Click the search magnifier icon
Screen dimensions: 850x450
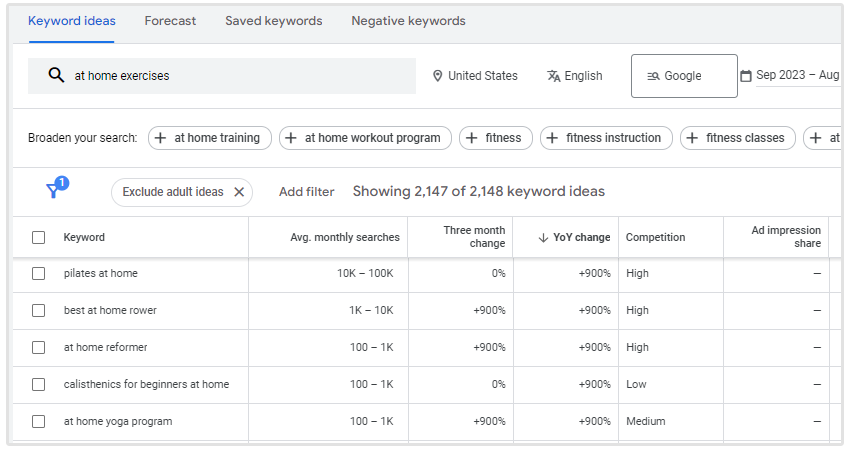tap(56, 76)
